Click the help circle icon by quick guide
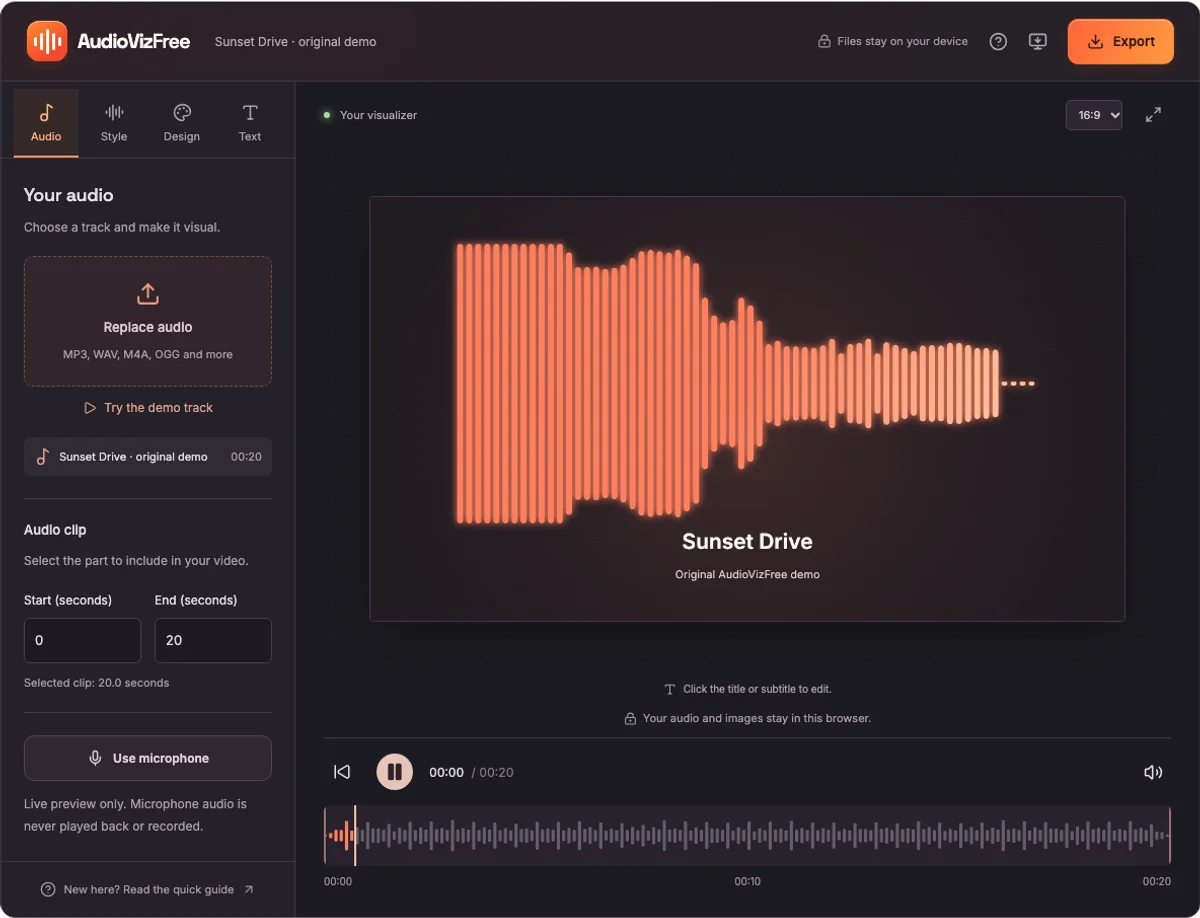The height and width of the screenshot is (918, 1200). click(47, 889)
